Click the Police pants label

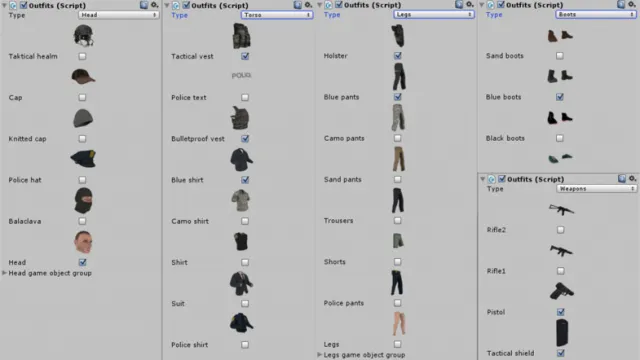pyautogui.click(x=344, y=303)
